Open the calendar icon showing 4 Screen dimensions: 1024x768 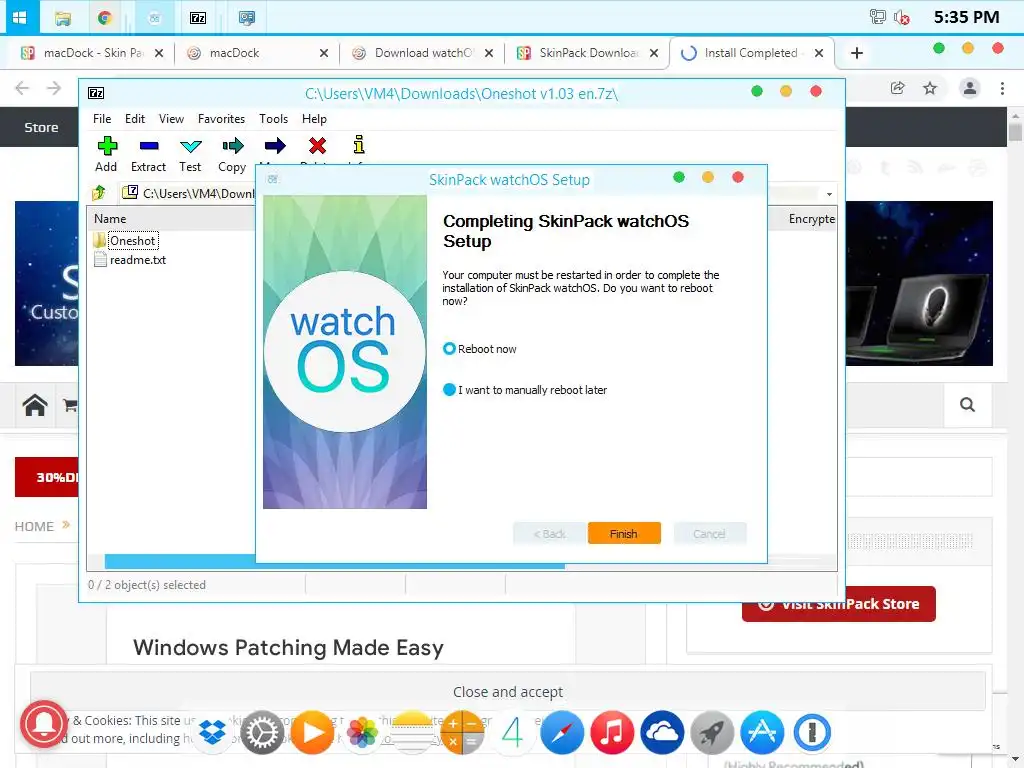[513, 732]
